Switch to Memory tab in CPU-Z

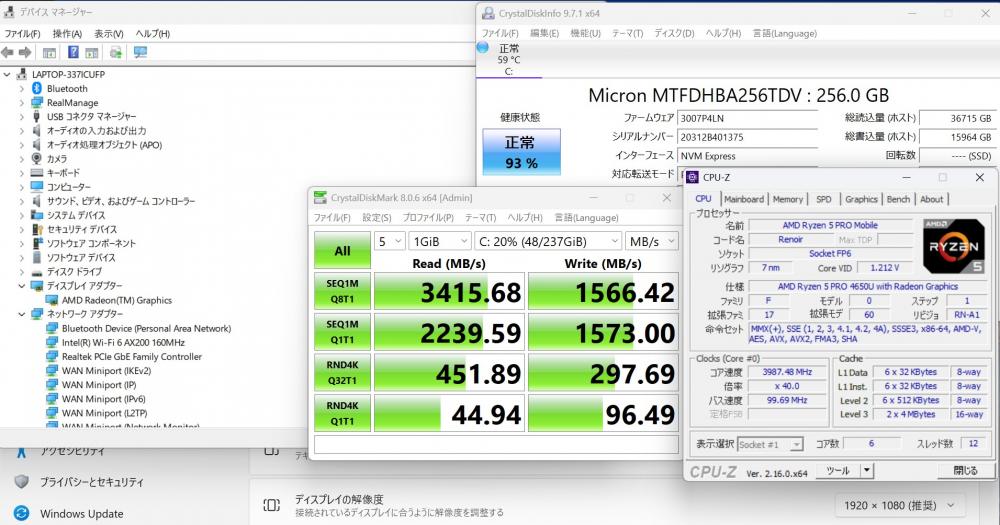788,199
